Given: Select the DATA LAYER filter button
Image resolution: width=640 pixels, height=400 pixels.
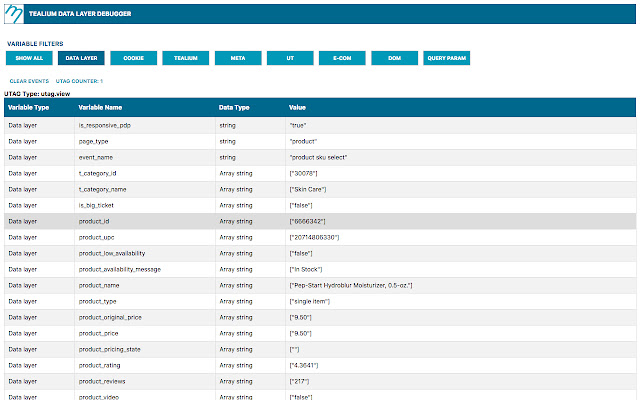Looking at the screenshot, I should (81, 58).
